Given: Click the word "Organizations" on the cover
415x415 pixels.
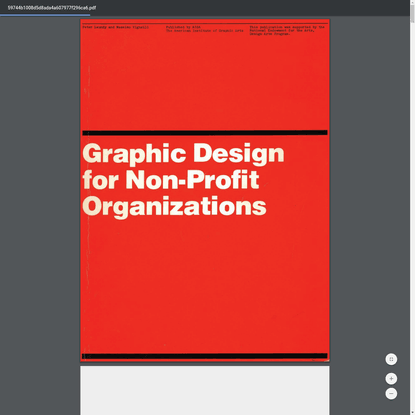Looking at the screenshot, I should 174,207.
